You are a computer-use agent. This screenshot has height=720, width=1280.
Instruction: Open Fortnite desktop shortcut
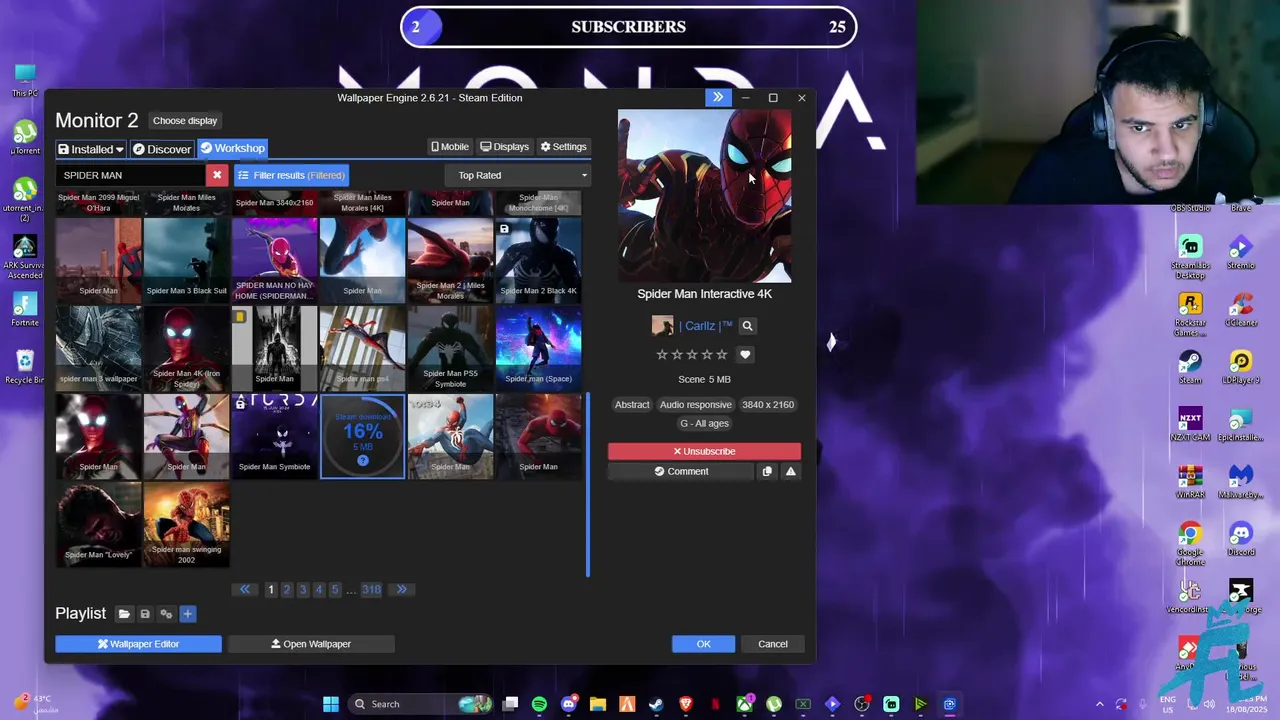[25, 309]
